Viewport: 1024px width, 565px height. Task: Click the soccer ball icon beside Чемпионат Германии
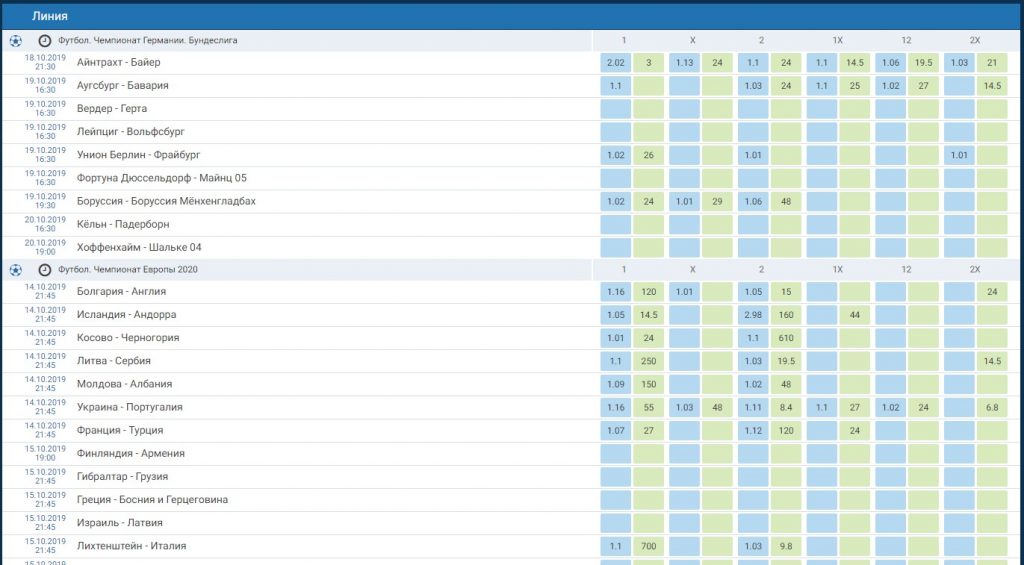(16, 40)
